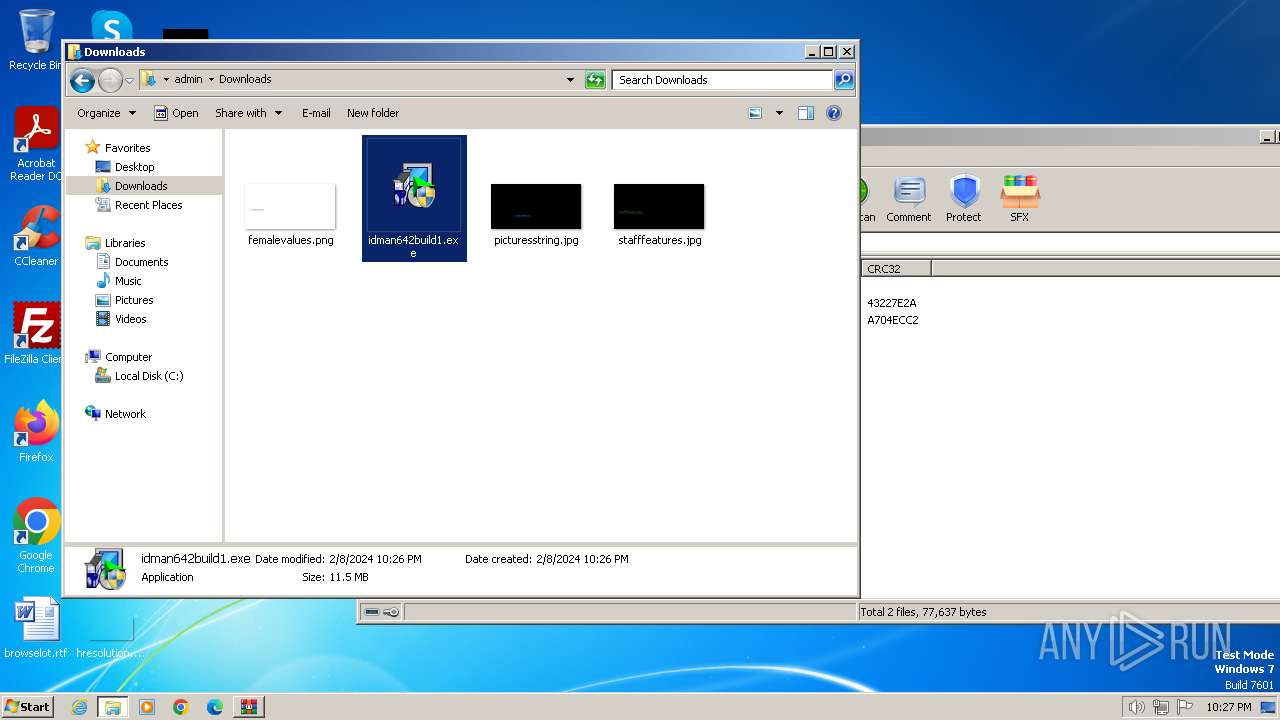
Task: Select Libraries in the navigation pane
Action: coord(125,243)
